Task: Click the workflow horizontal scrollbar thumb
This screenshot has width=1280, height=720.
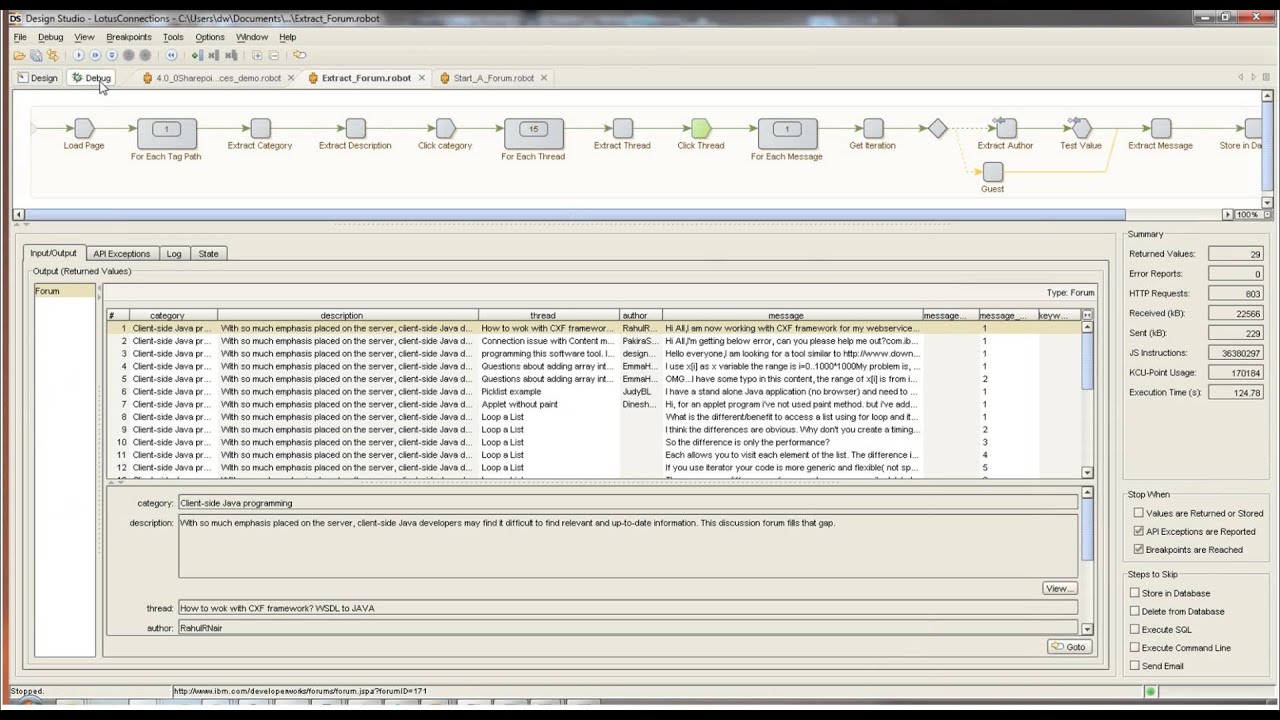Action: 575,215
